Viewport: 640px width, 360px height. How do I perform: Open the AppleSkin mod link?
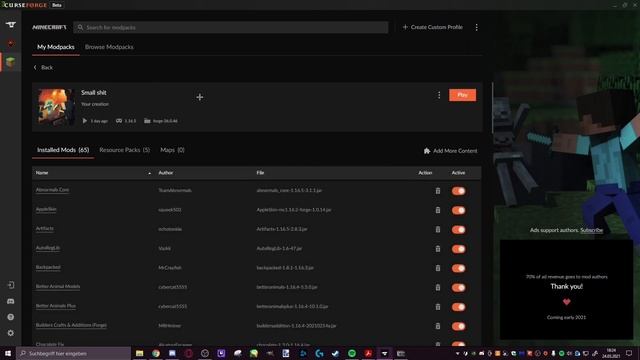(x=46, y=209)
